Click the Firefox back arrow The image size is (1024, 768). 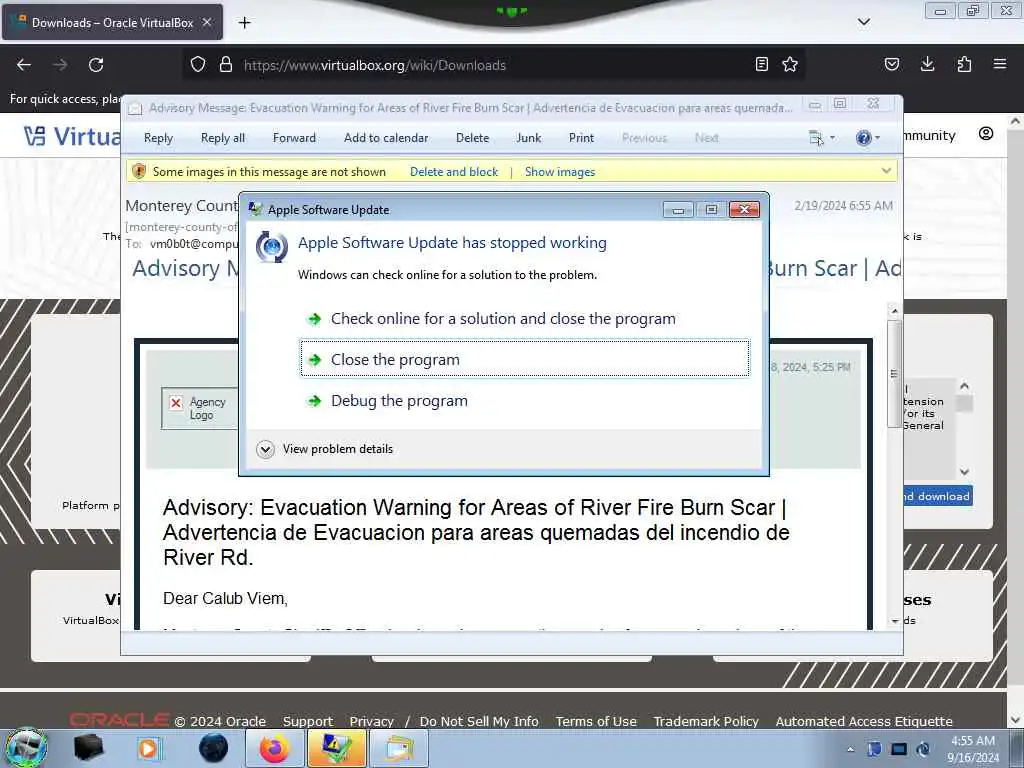[24, 65]
